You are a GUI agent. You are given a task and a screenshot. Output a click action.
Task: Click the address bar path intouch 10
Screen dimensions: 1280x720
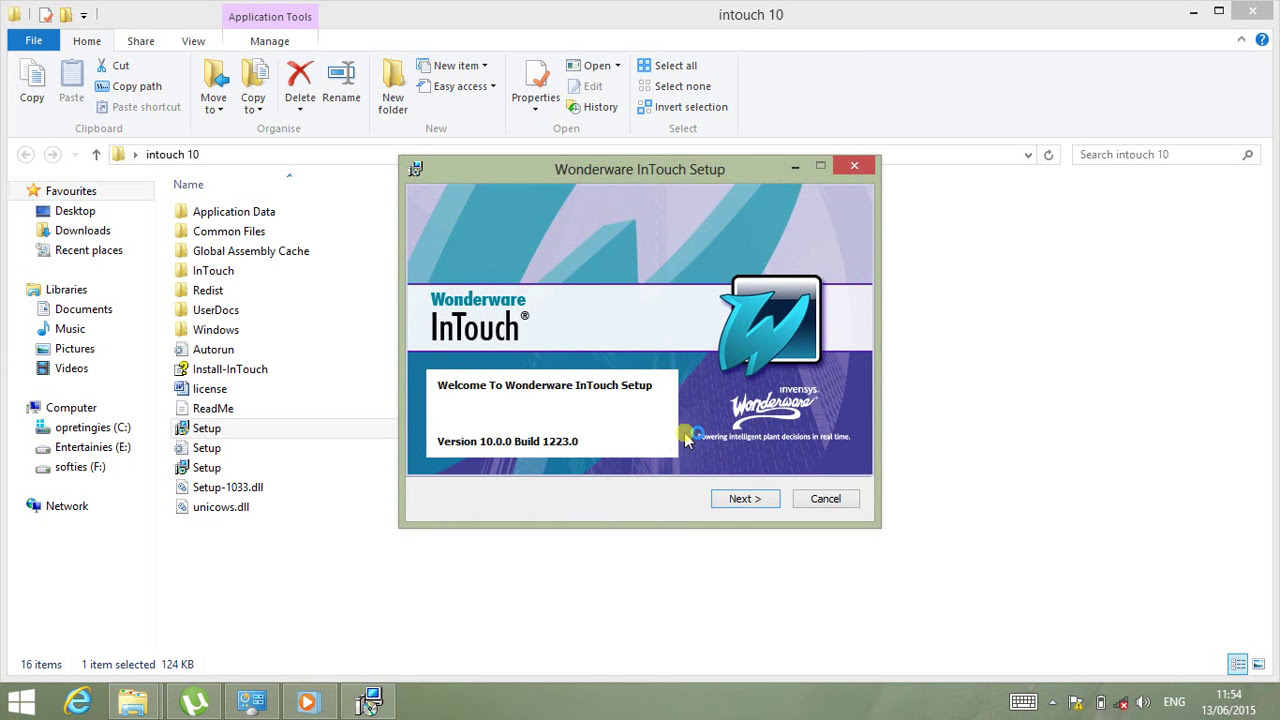tap(172, 155)
